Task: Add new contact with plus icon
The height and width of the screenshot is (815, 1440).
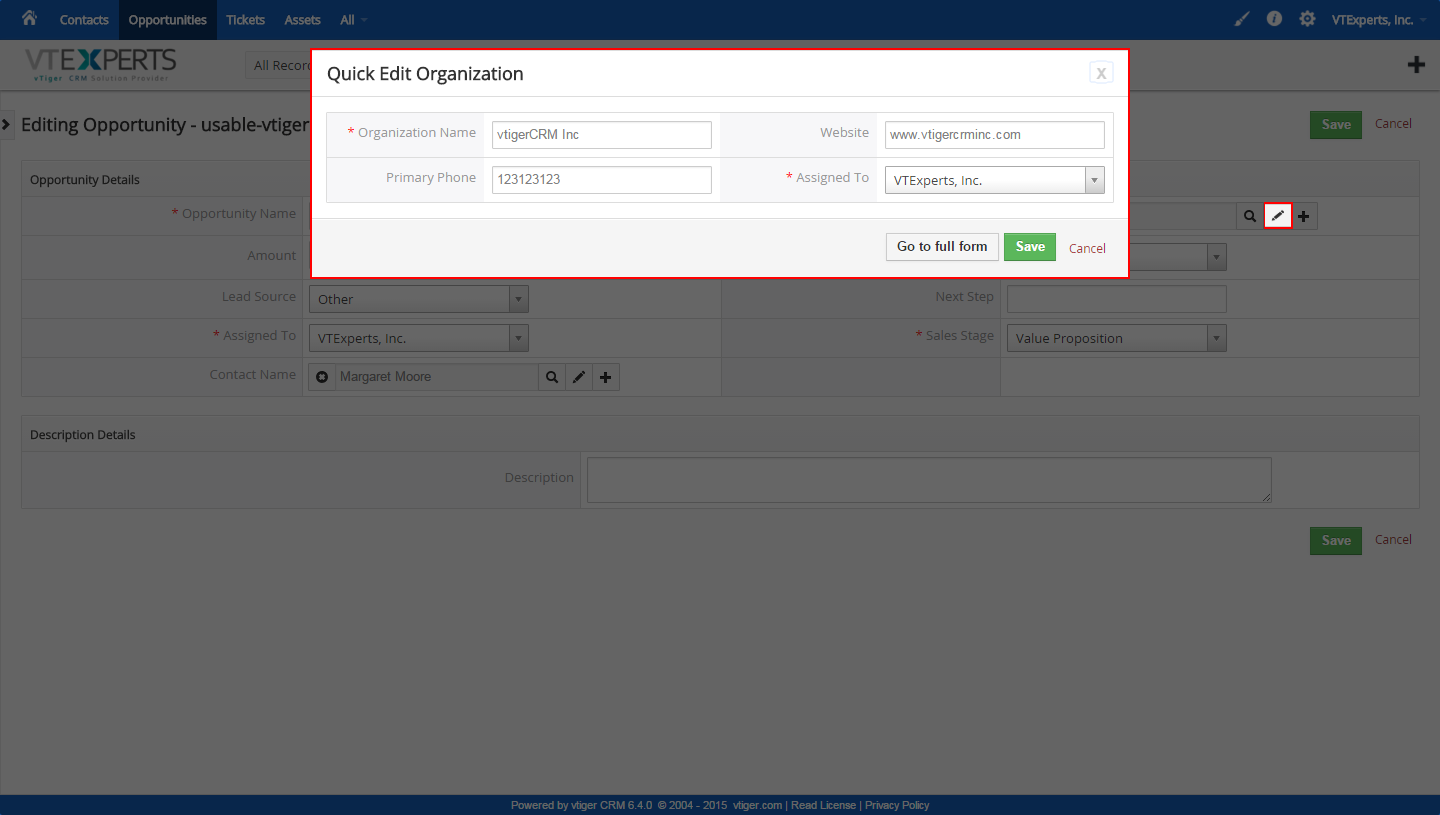Action: click(x=606, y=377)
